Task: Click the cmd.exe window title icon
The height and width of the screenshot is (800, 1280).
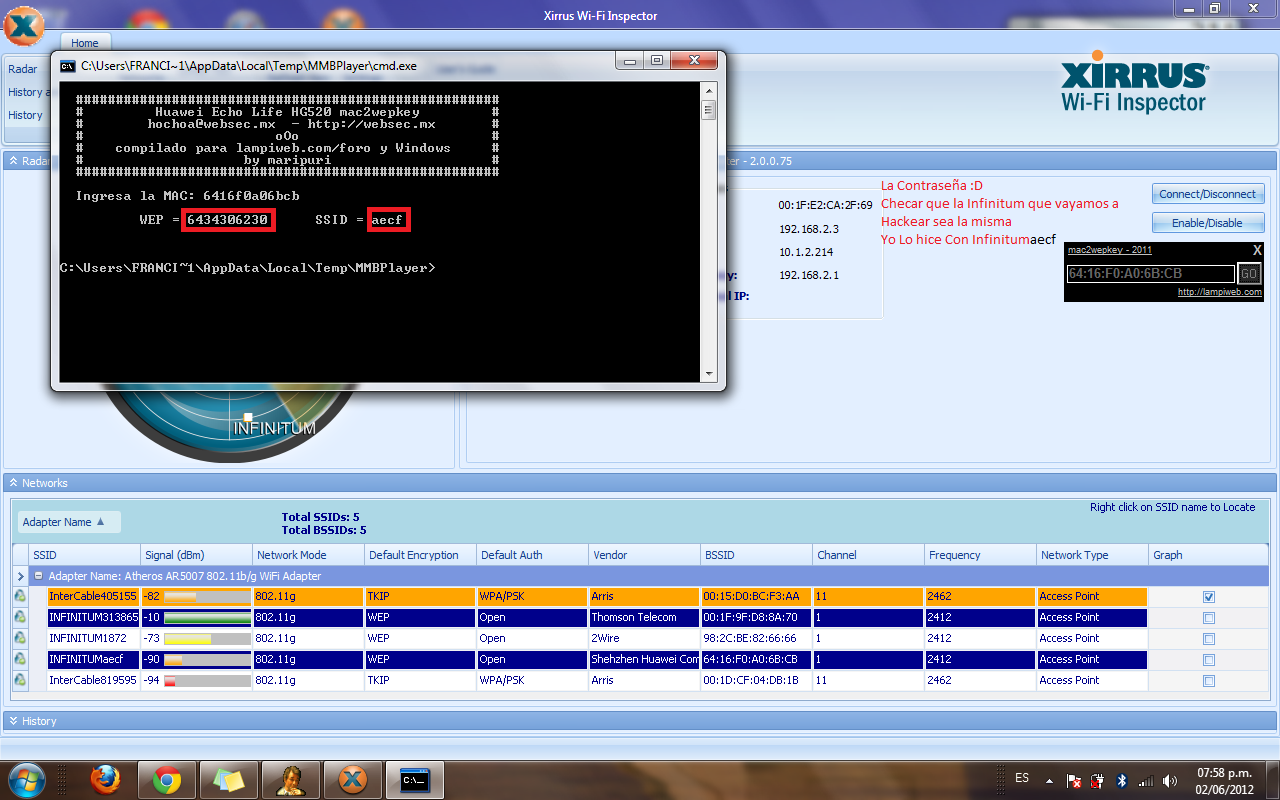Action: [x=67, y=66]
